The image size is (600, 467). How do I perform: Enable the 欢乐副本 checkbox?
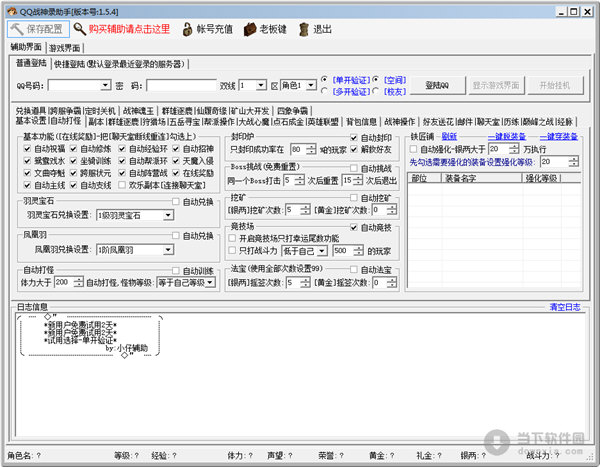tap(122, 185)
